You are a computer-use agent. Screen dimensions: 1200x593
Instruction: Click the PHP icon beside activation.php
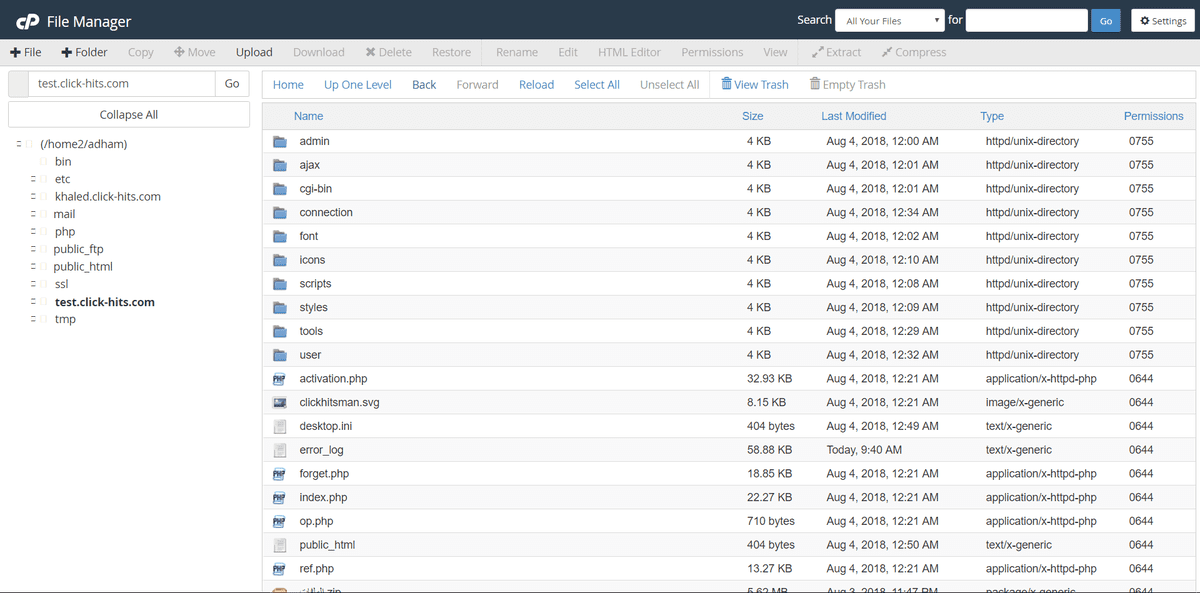click(x=280, y=379)
